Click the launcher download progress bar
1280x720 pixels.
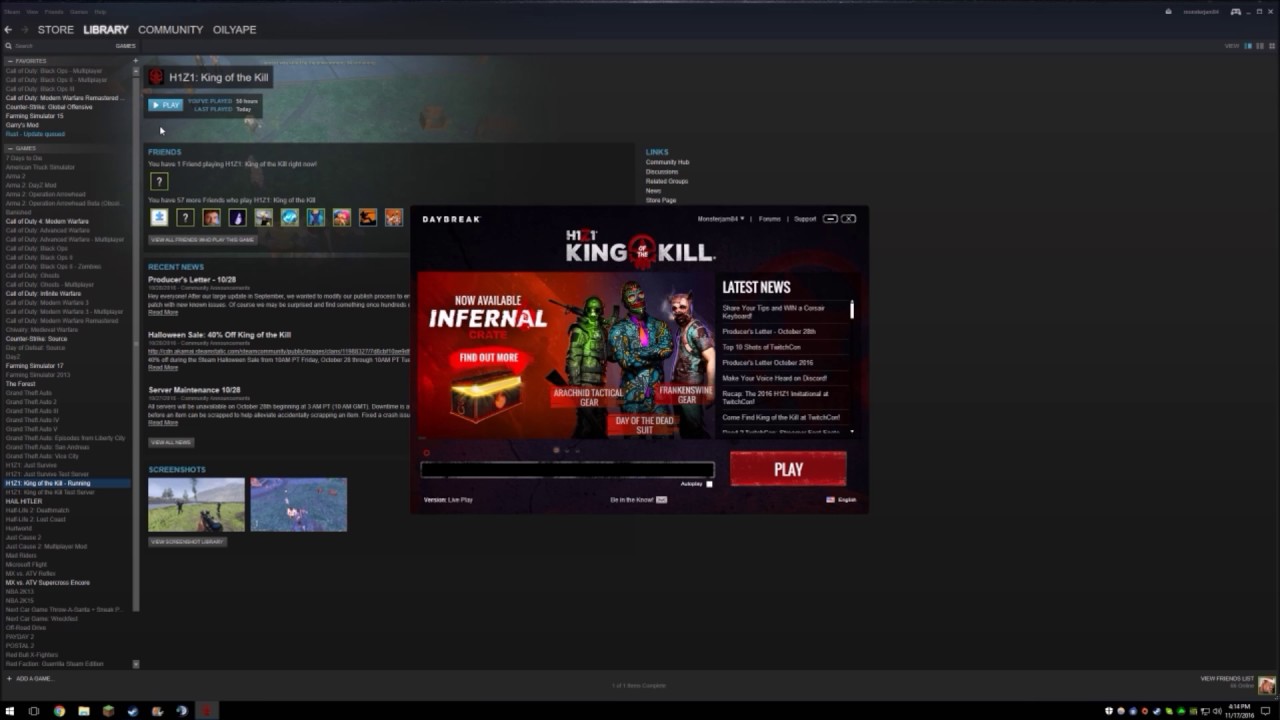coord(567,470)
